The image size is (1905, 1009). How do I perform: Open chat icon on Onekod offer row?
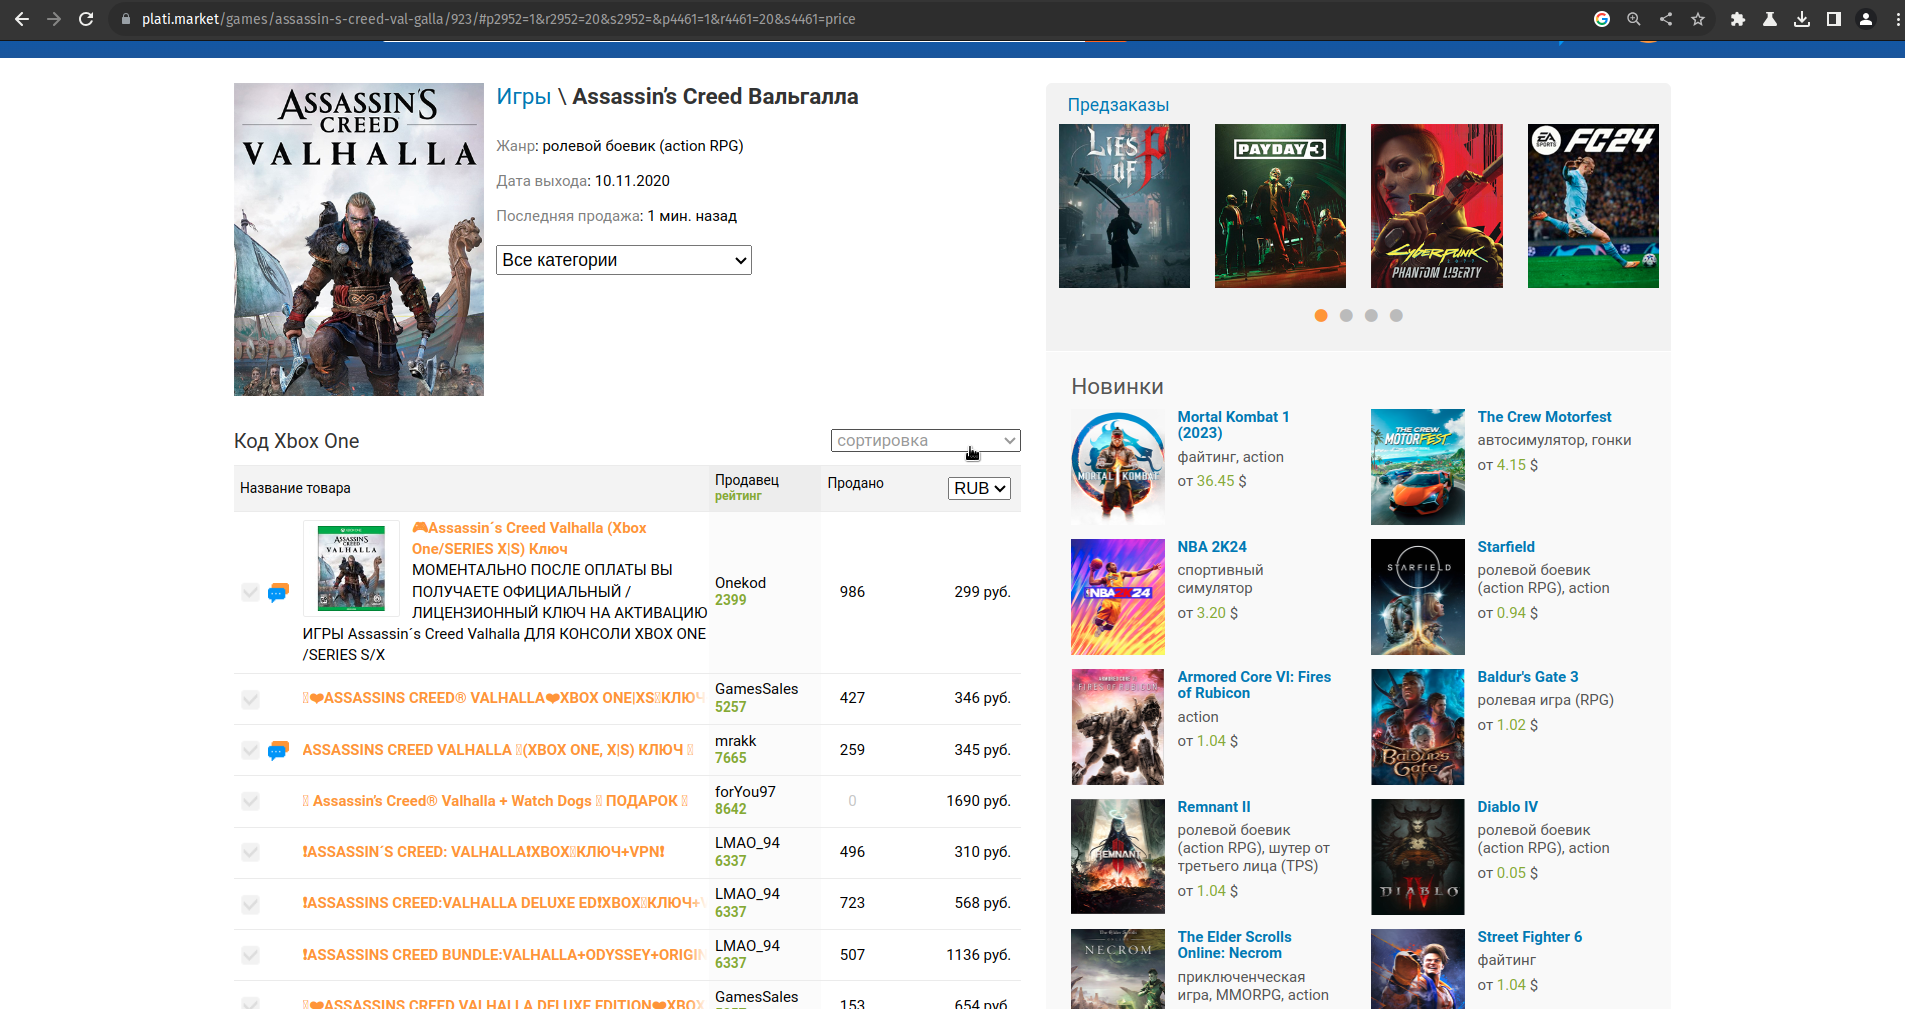278,592
